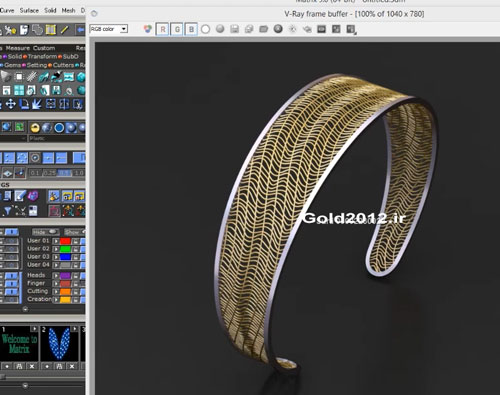Click the Show layers button
Viewport: 500px width, 395px height.
point(74,232)
